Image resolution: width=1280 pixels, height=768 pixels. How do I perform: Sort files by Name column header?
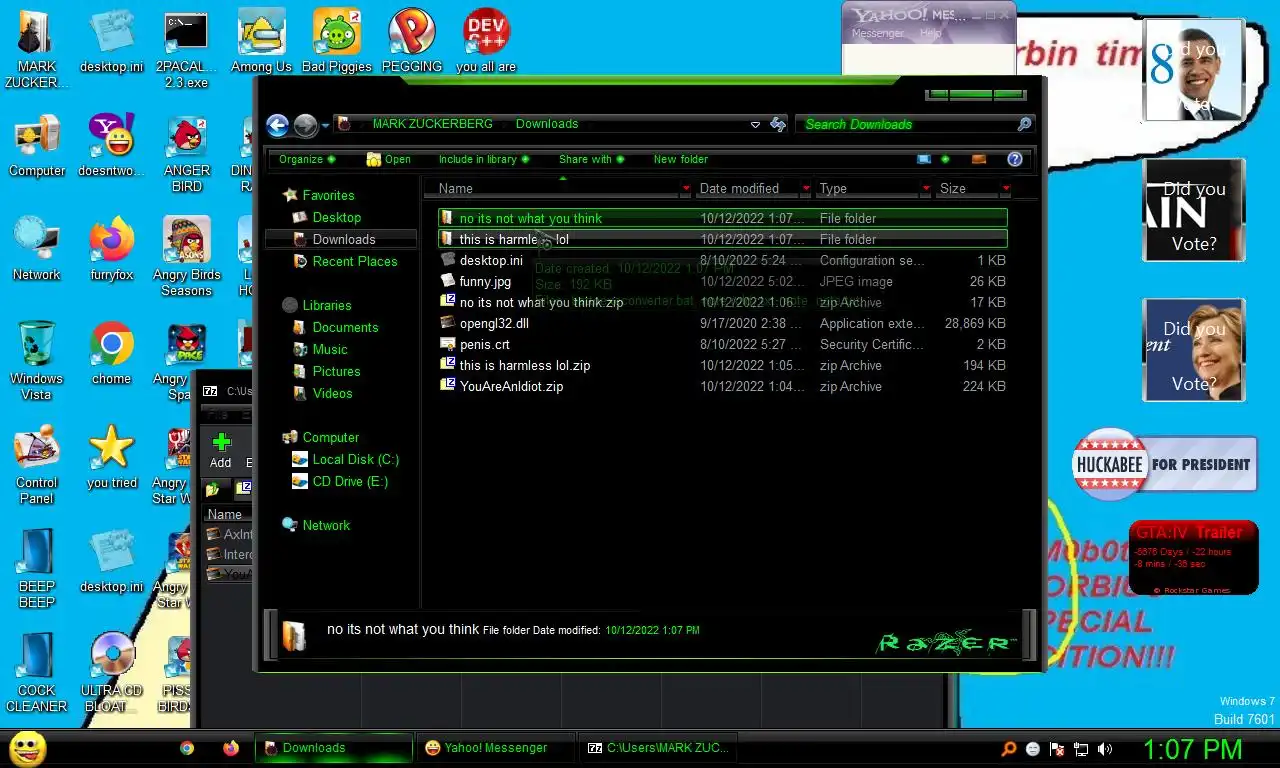pyautogui.click(x=558, y=188)
